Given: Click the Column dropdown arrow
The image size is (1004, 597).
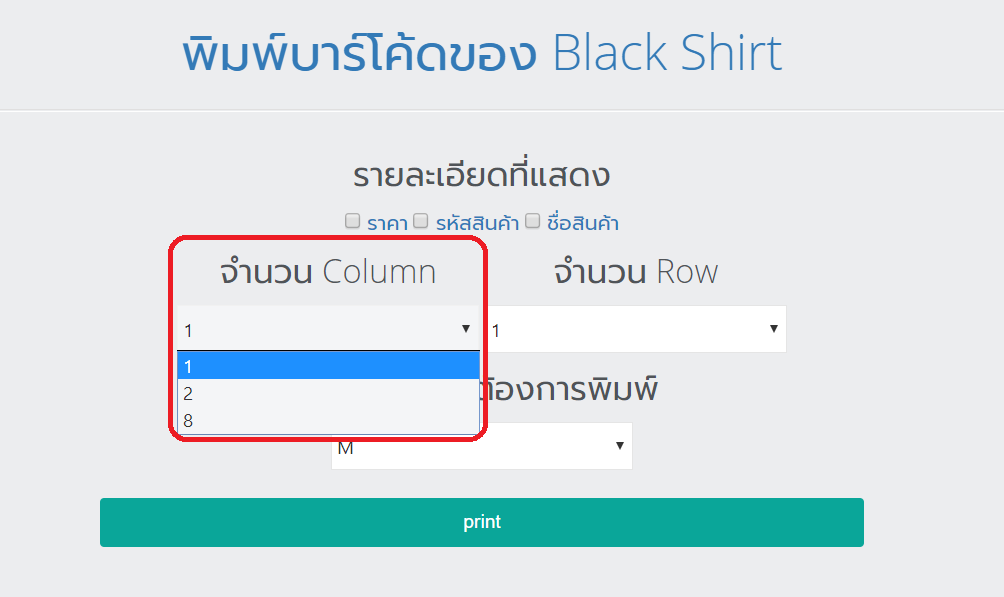Looking at the screenshot, I should [466, 329].
